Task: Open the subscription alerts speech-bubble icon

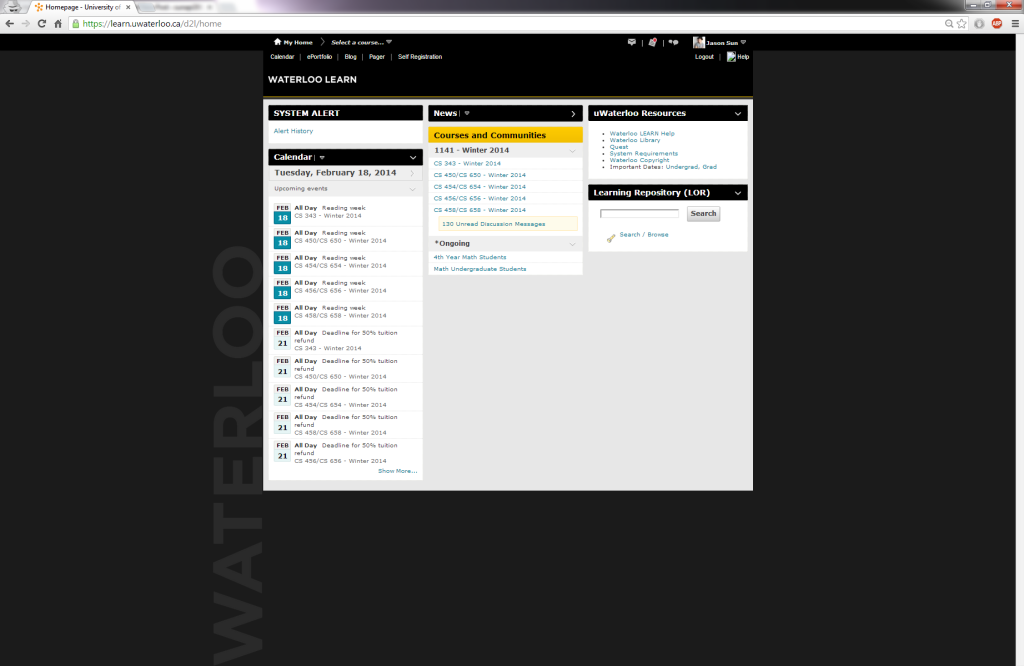Action: coord(673,42)
